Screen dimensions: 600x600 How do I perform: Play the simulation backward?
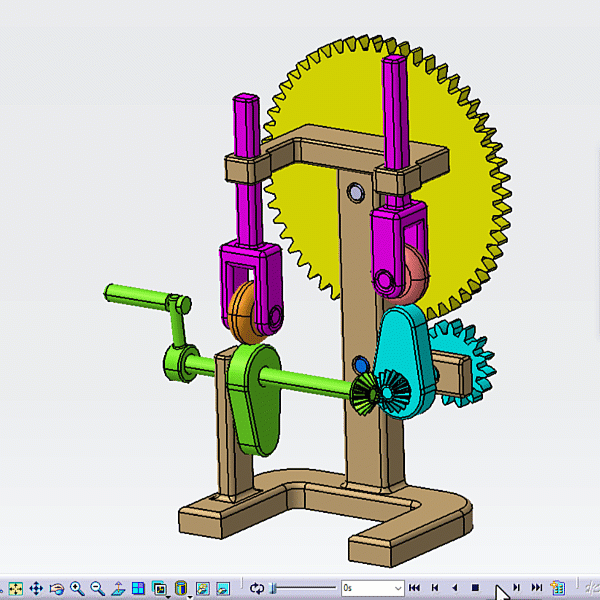point(455,587)
